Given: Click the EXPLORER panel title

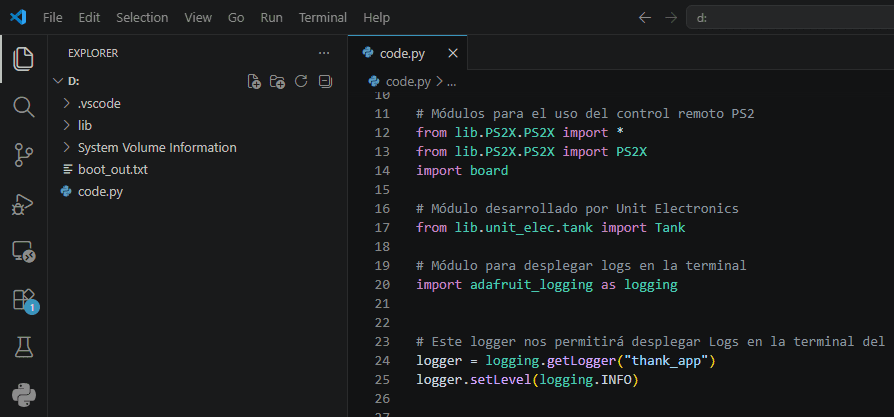Looking at the screenshot, I should click(93, 53).
